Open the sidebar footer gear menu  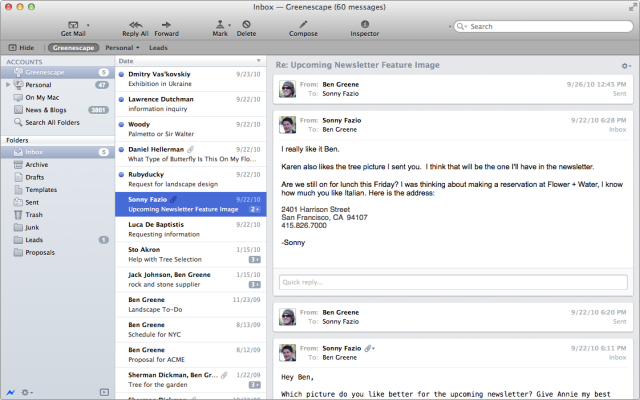point(27,392)
